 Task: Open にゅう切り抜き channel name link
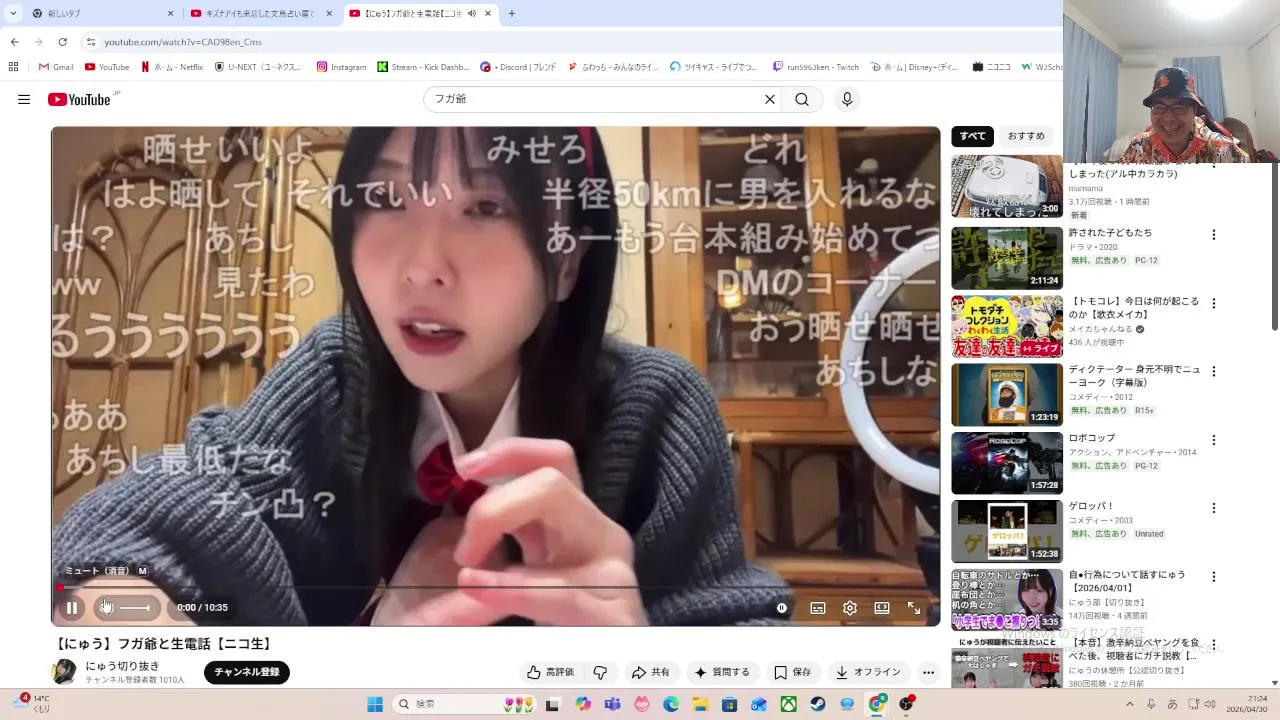[122, 666]
